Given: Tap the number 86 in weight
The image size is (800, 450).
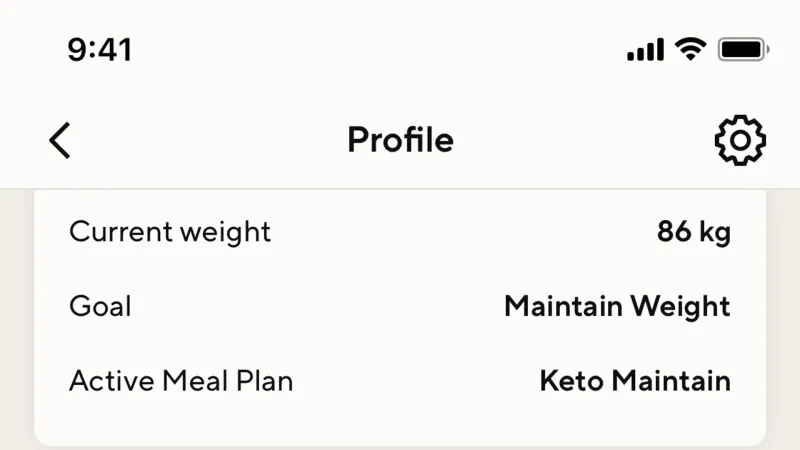Looking at the screenshot, I should tap(674, 232).
